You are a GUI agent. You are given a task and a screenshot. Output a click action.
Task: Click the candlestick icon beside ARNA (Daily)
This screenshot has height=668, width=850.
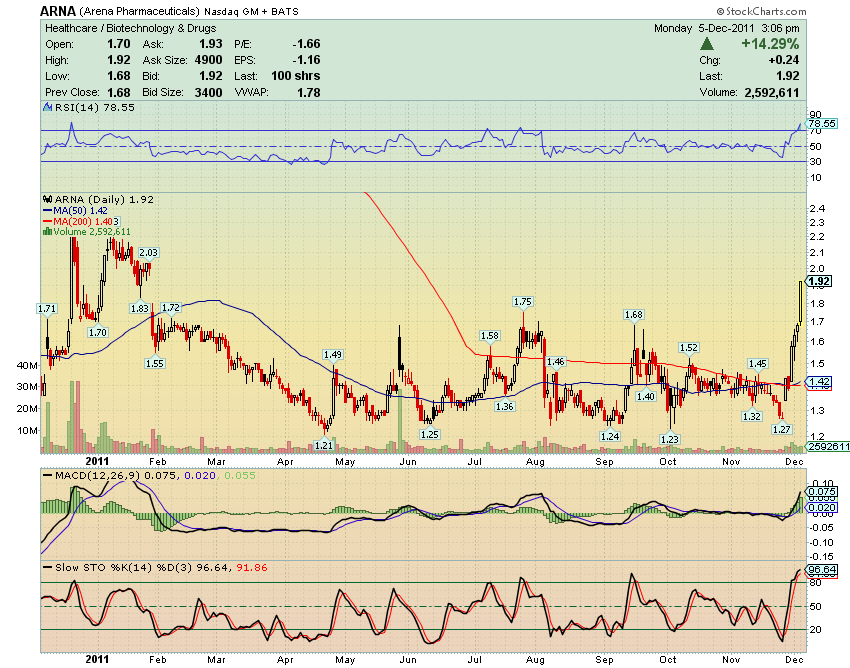click(x=48, y=200)
